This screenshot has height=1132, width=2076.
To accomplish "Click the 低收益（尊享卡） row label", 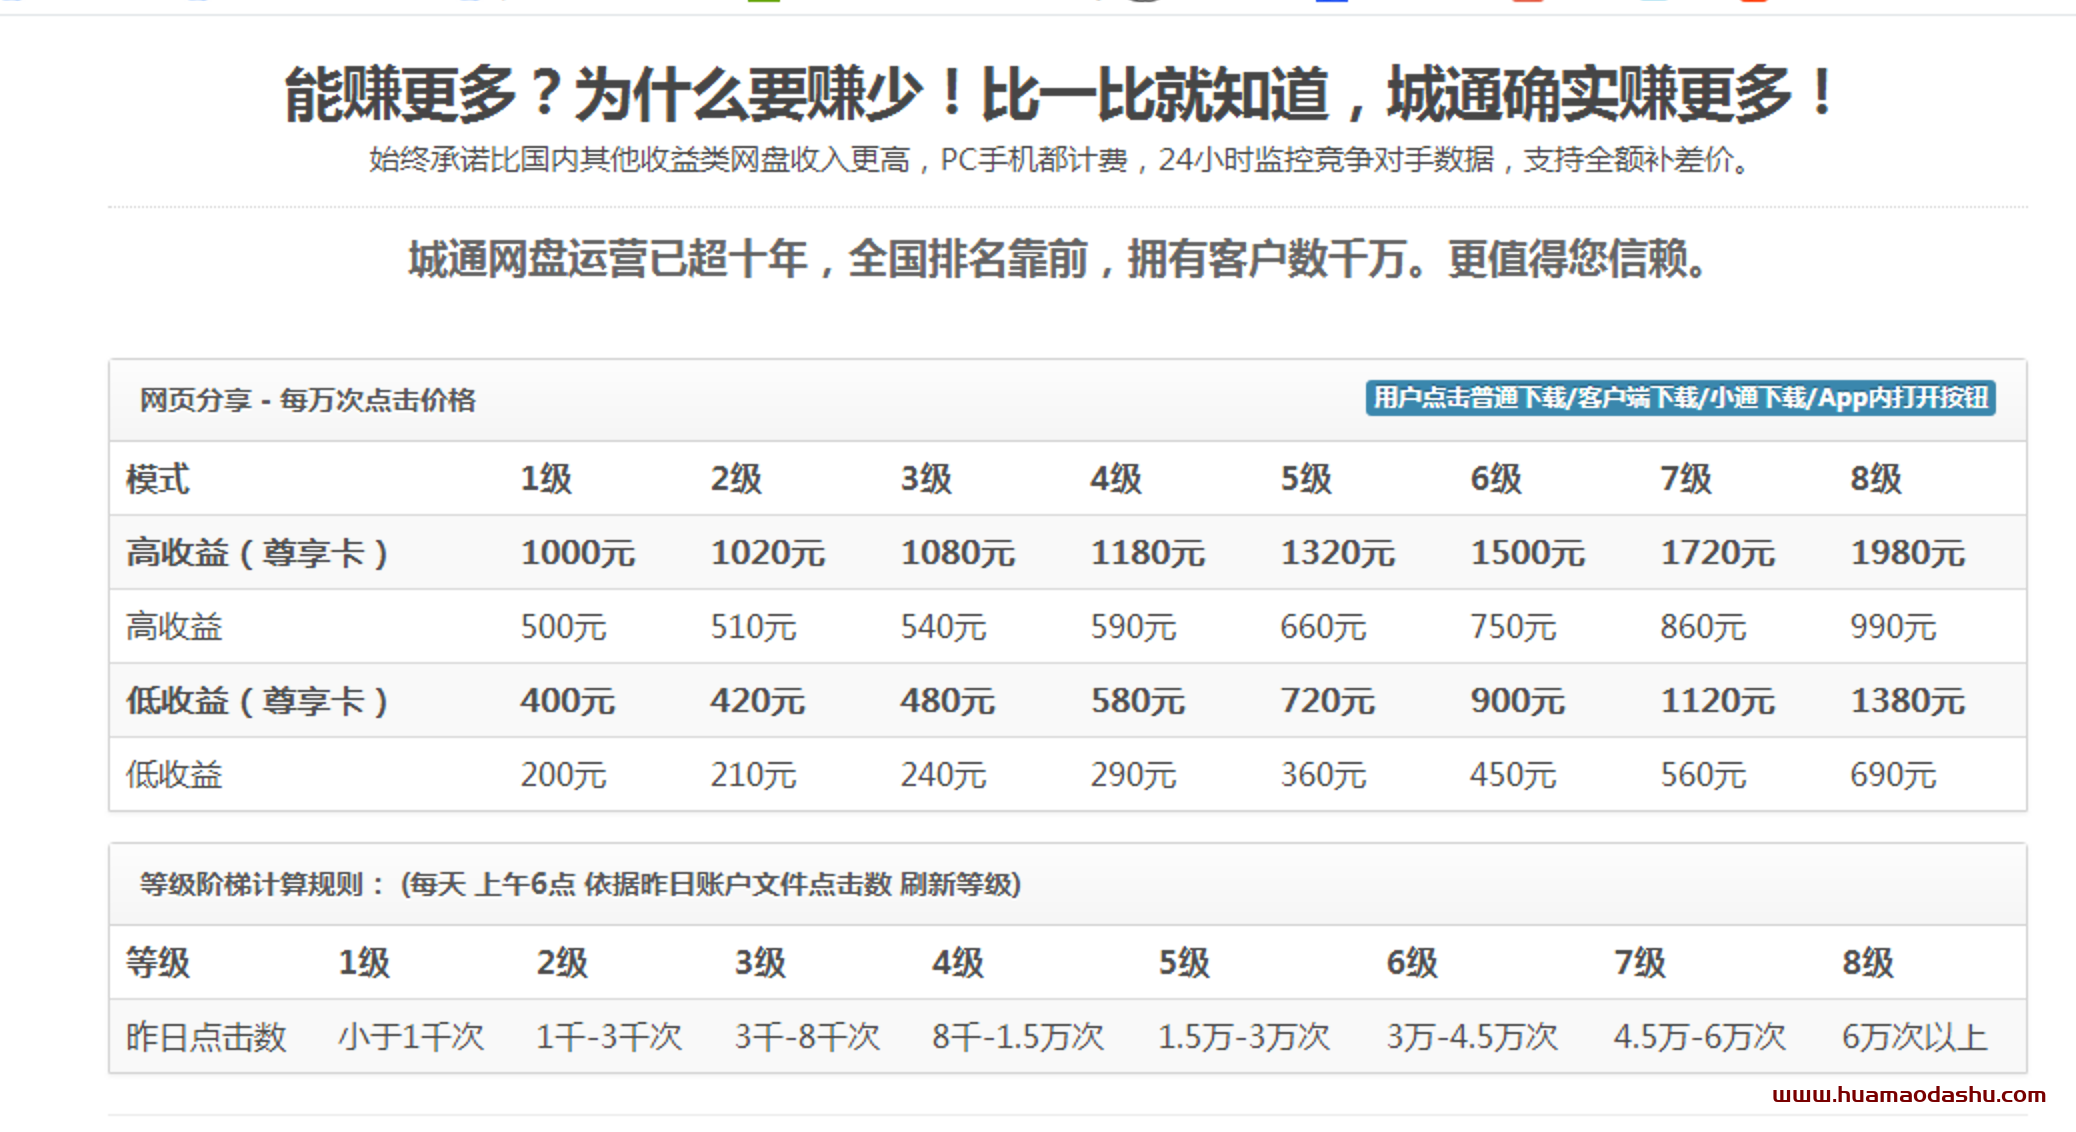I will (257, 701).
